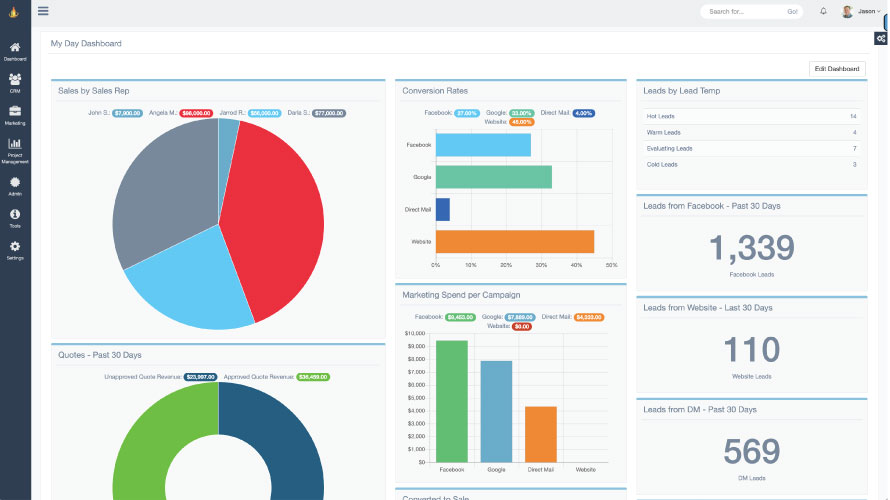
Task: Select the Cold Leads row
Action: tap(751, 165)
